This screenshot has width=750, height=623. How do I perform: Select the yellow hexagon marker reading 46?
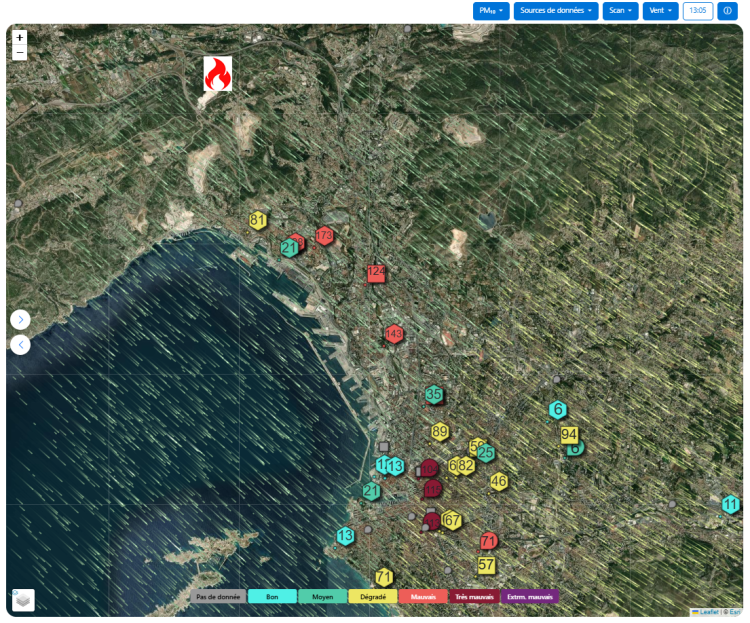tap(499, 482)
